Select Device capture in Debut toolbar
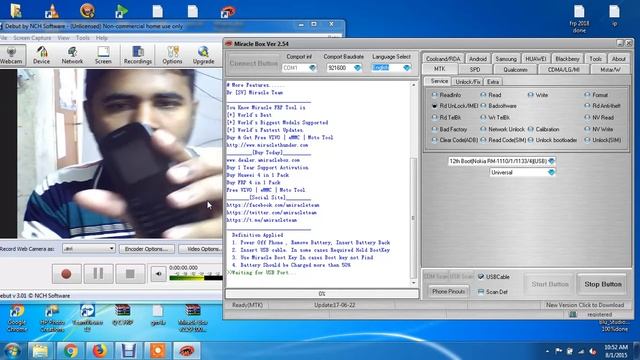This screenshot has height=360, width=640. [x=41, y=55]
